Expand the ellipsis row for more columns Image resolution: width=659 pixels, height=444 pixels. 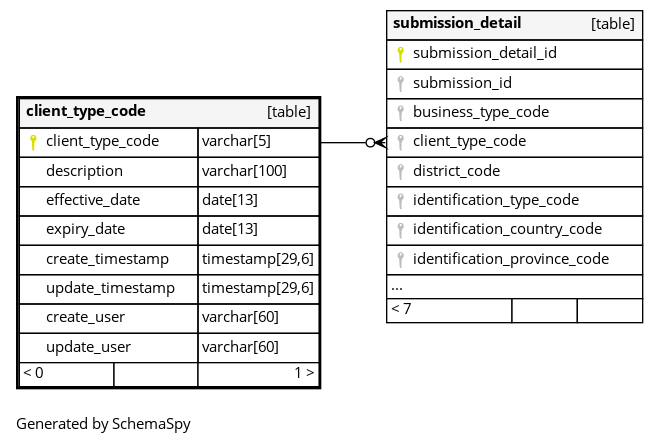pyautogui.click(x=397, y=287)
